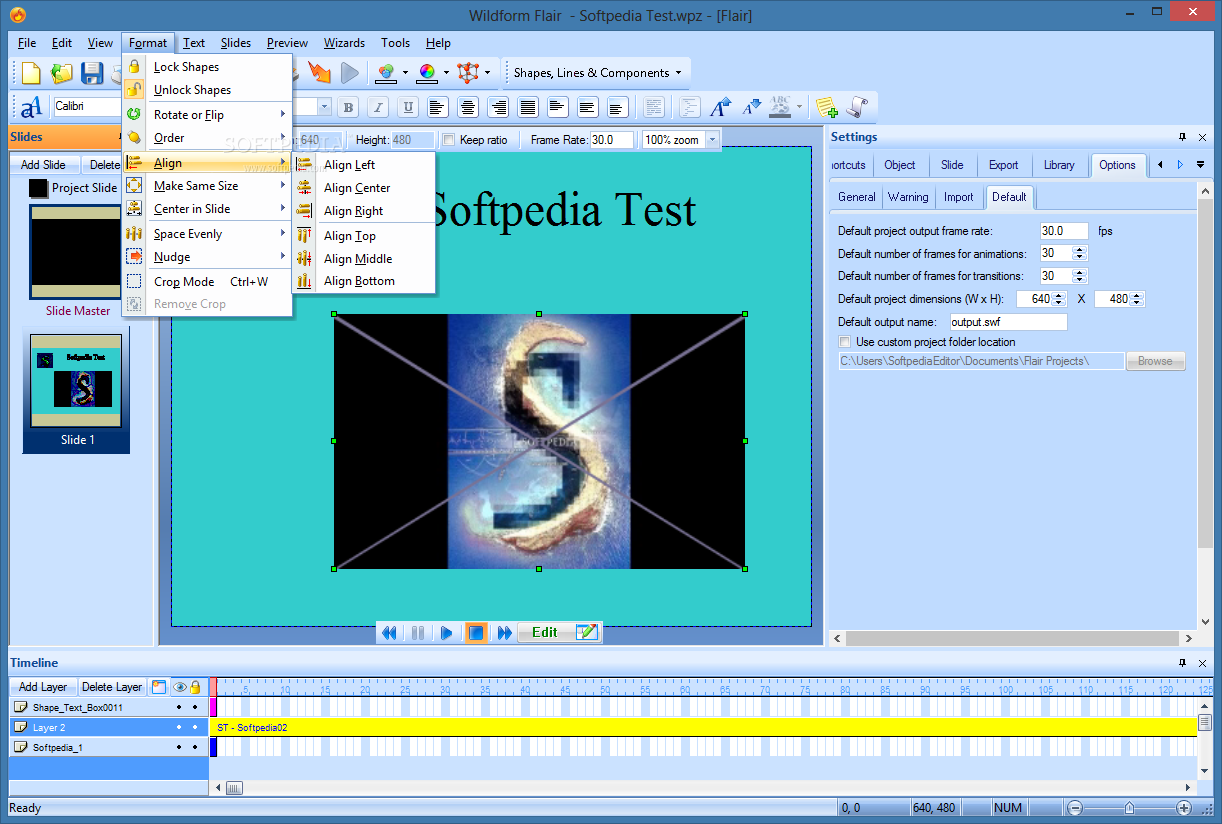Click the center text alignment icon
The height and width of the screenshot is (824, 1222).
coord(467,107)
